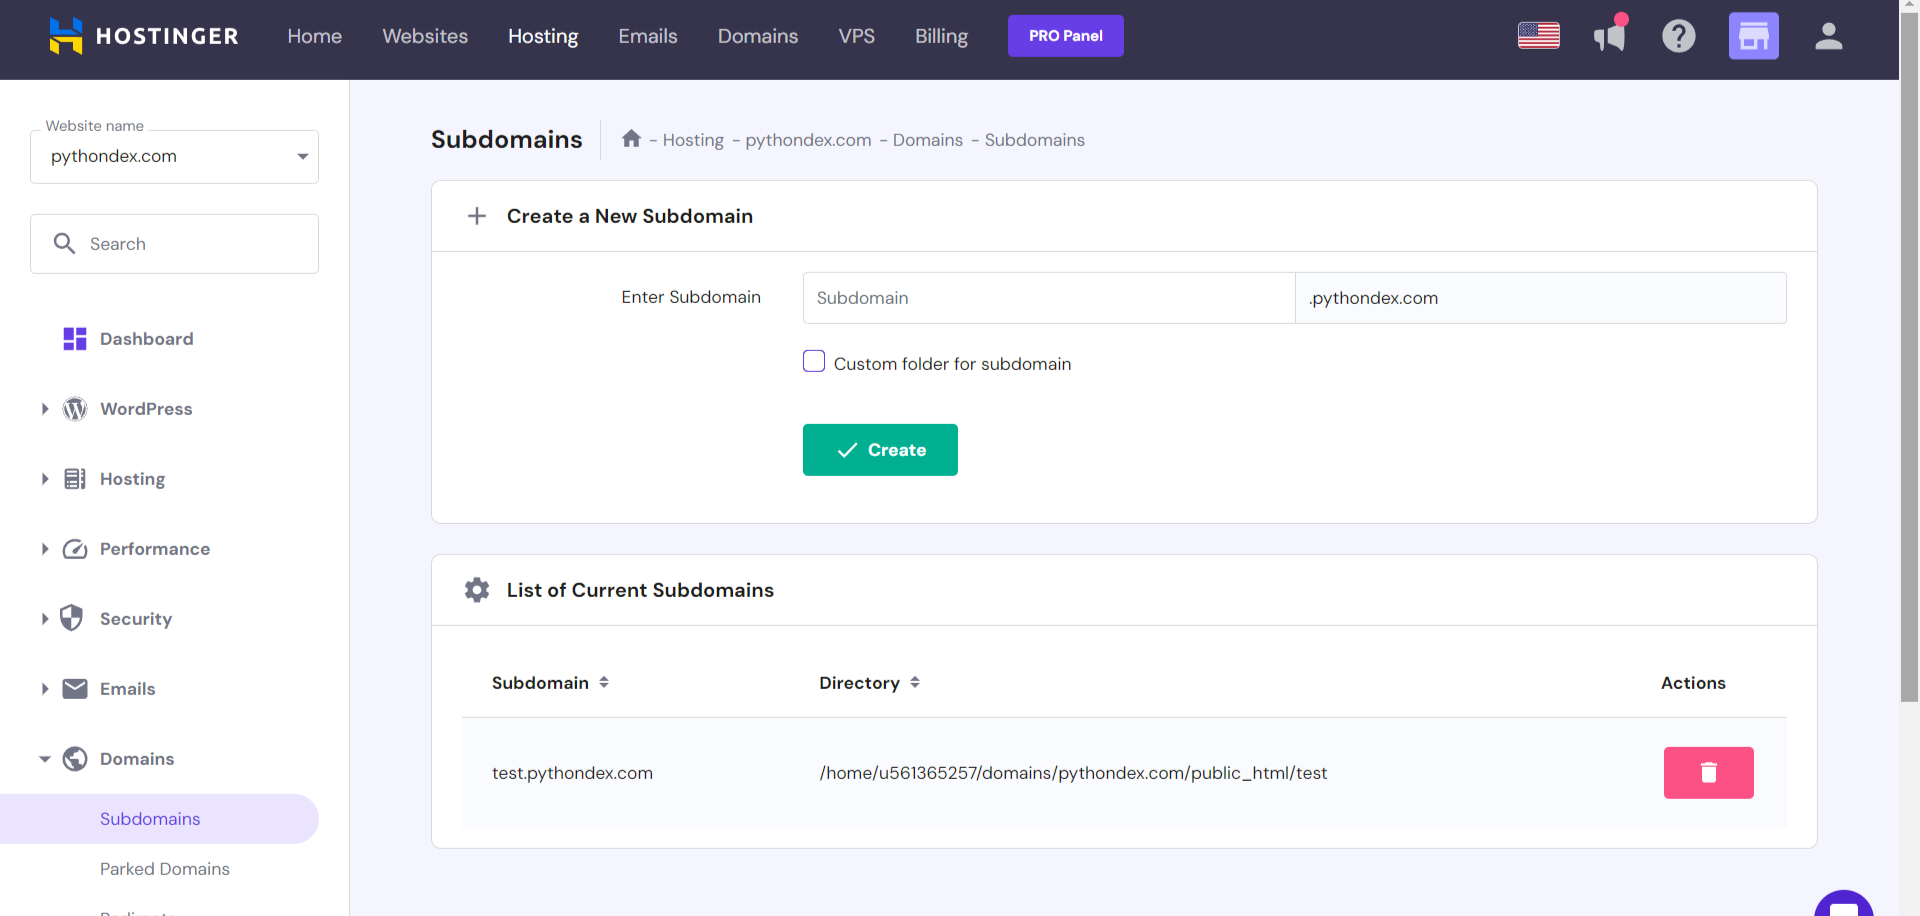Click the Subdomain name input field
This screenshot has height=916, width=1920.
pyautogui.click(x=1048, y=298)
